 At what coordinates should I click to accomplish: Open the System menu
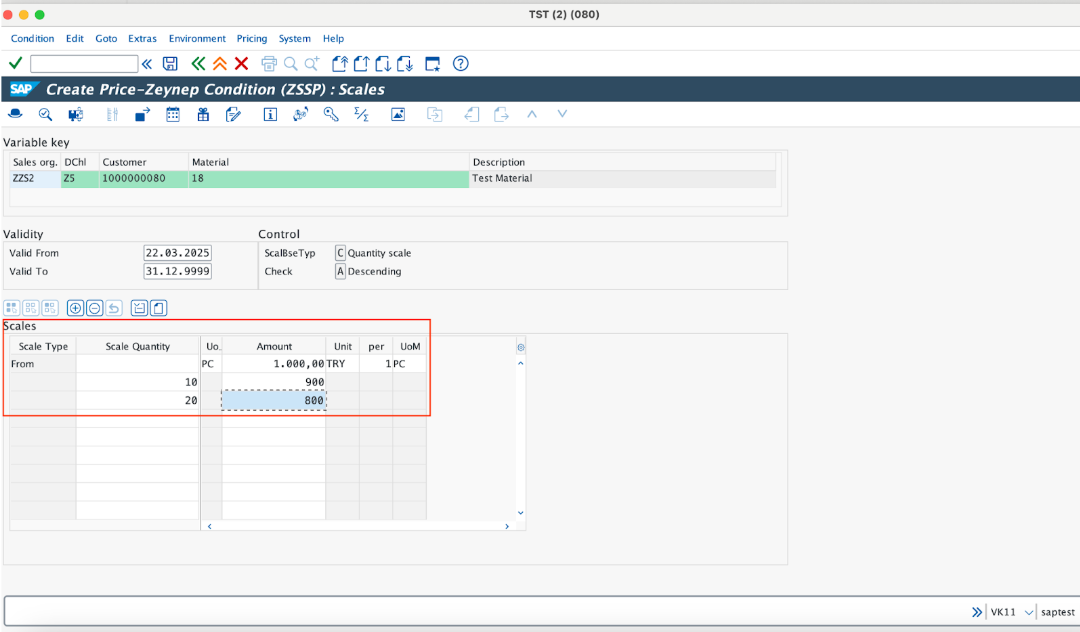click(x=294, y=39)
